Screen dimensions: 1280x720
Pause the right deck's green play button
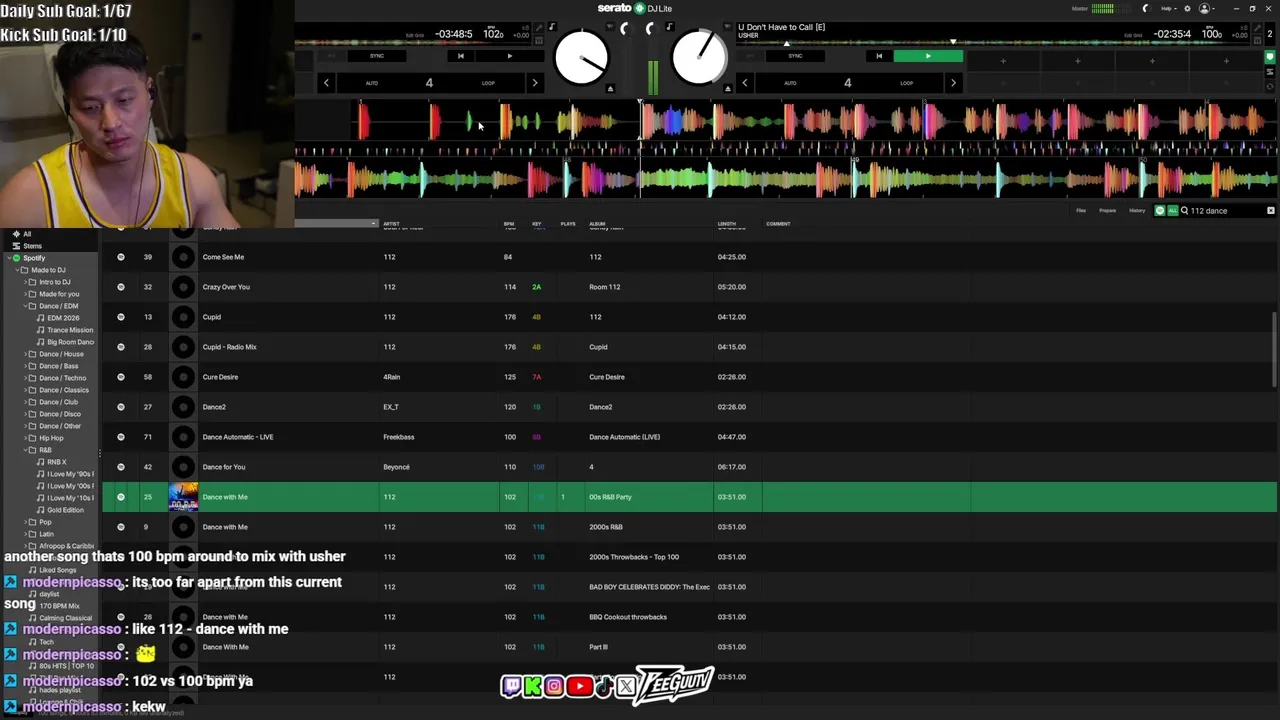[928, 56]
